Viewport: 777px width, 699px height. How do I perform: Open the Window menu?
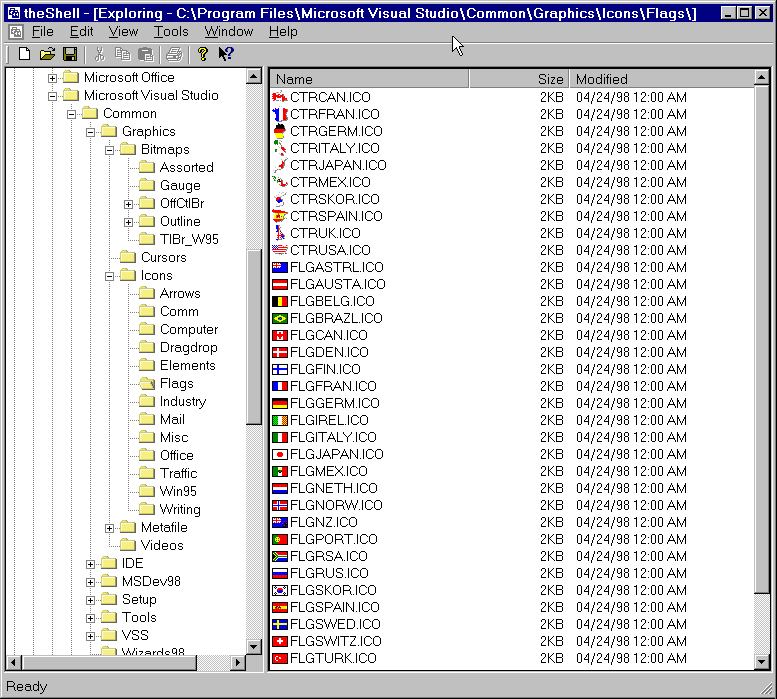(228, 32)
